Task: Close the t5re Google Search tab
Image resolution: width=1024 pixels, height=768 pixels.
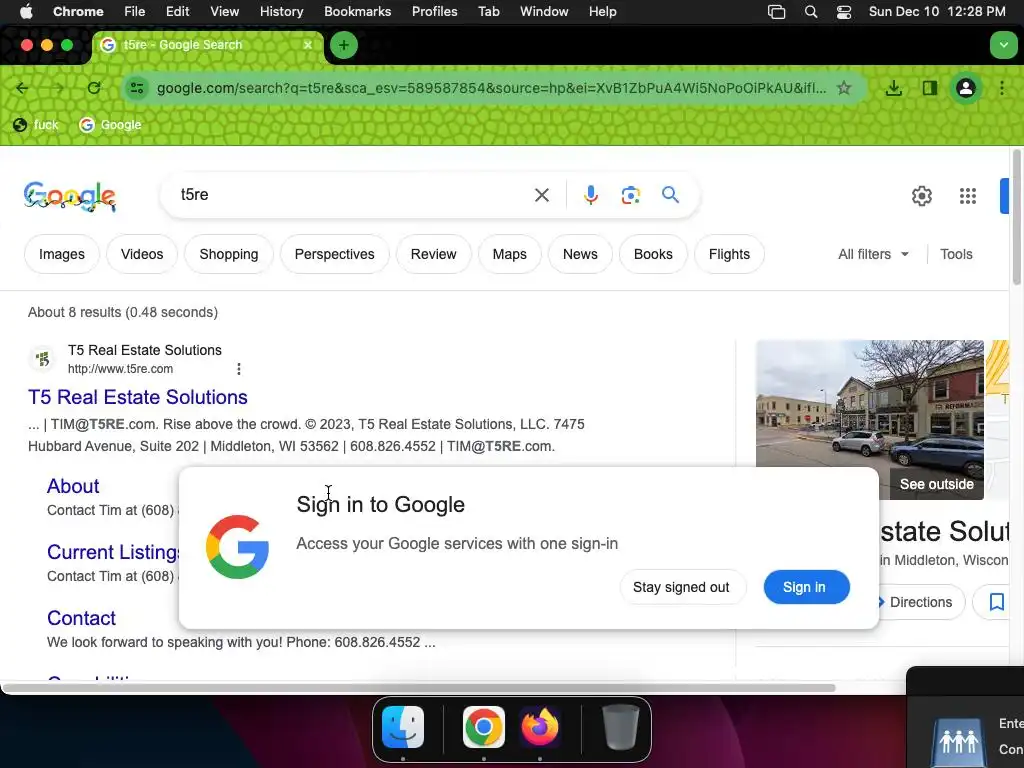Action: pos(308,45)
